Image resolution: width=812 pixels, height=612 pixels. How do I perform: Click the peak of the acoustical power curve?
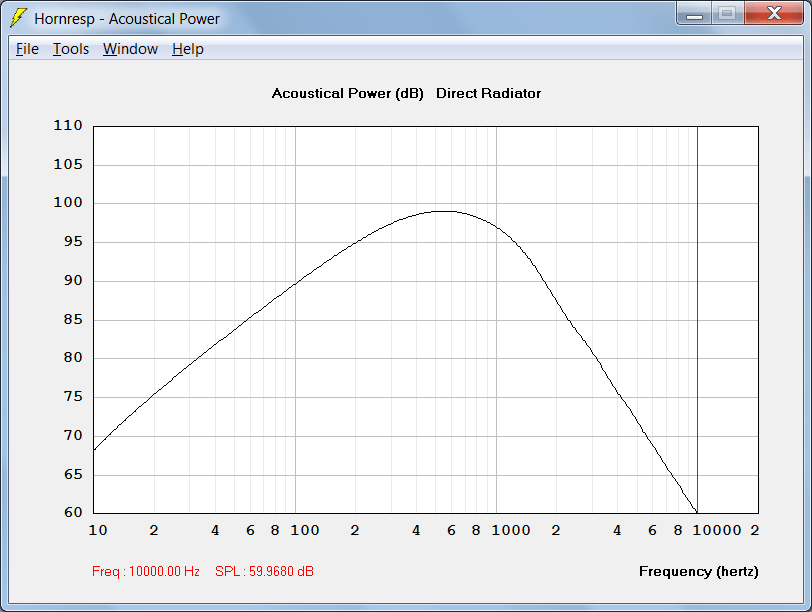pos(445,211)
